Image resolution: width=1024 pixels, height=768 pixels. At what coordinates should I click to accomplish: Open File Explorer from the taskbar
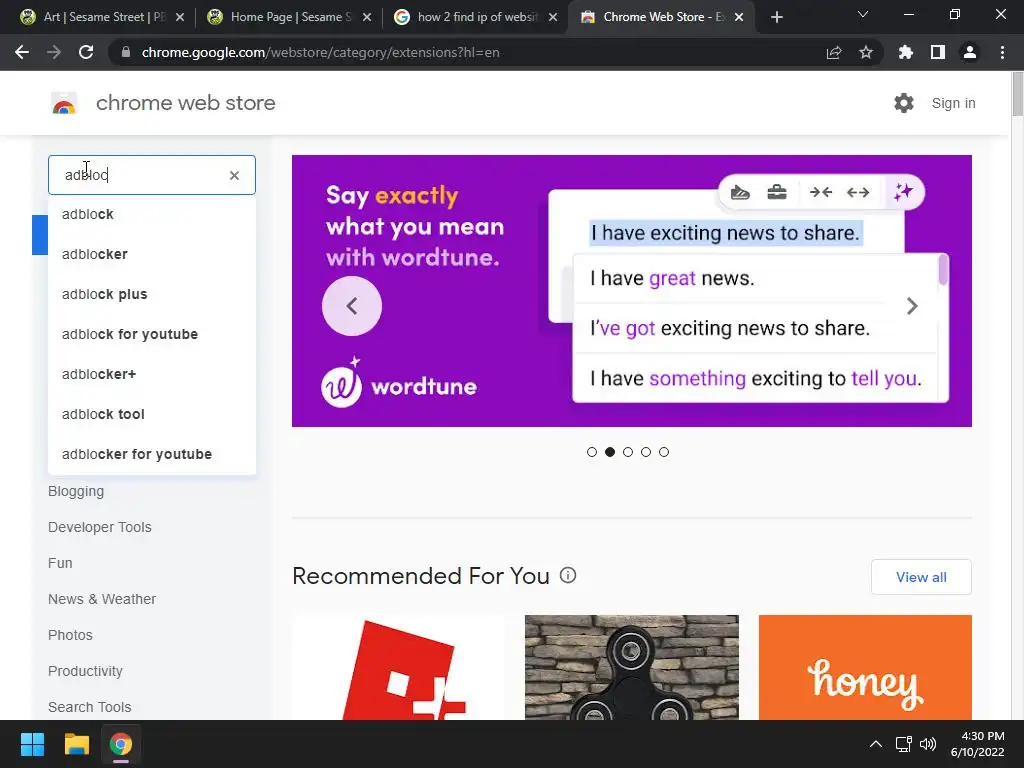tap(76, 744)
